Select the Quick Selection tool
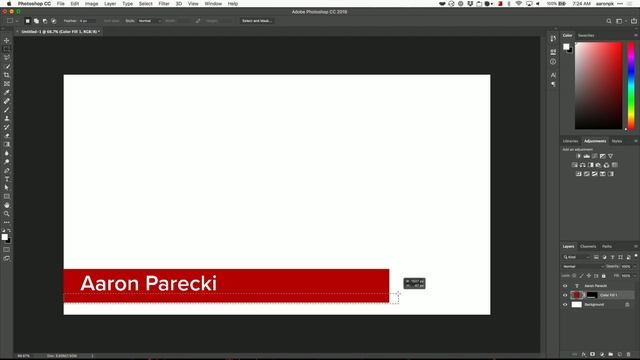The height and width of the screenshot is (360, 640). pos(7,66)
